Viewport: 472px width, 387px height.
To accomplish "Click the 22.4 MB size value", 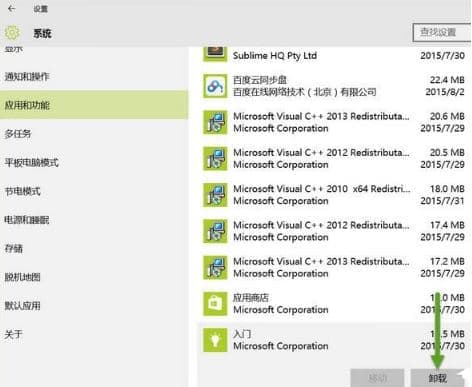I will coord(447,80).
